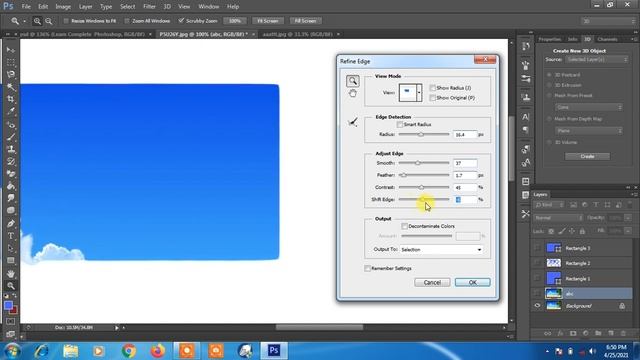Open the Image menu

[63, 7]
